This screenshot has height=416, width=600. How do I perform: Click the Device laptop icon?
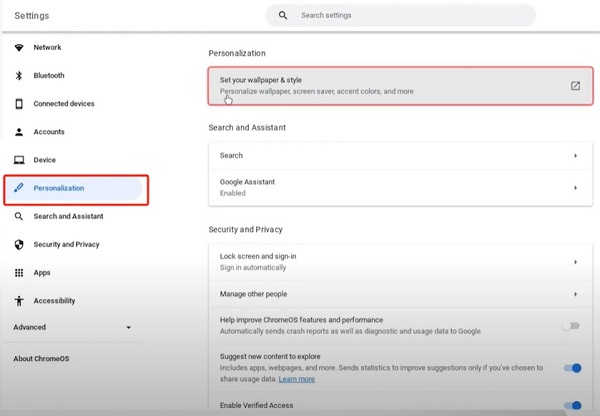[19, 160]
